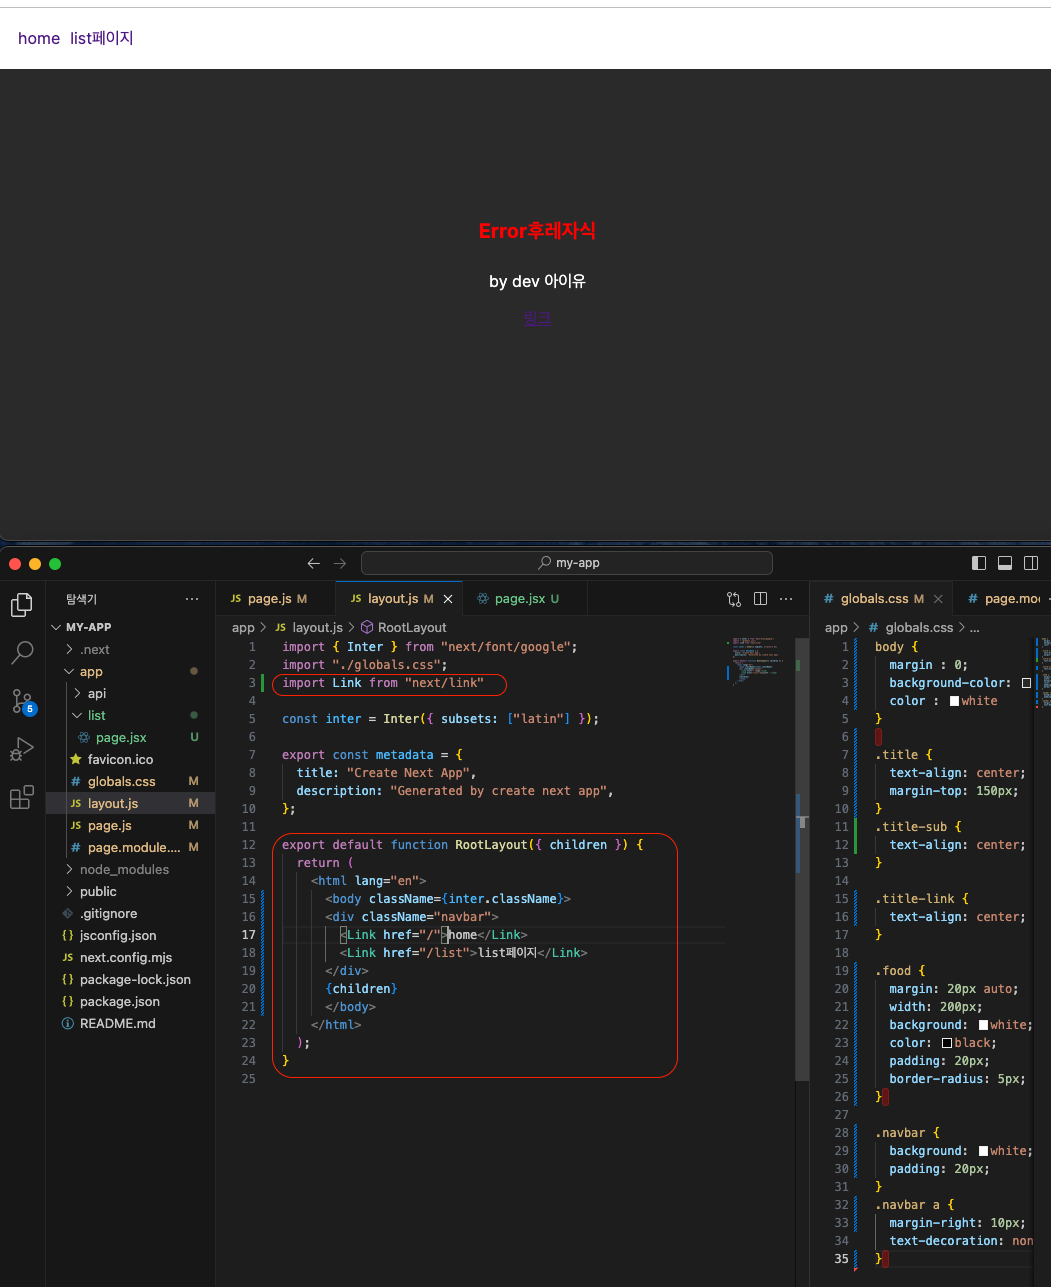Place cursor on line 17 home Link code
The image size is (1051, 1287).
(x=435, y=935)
